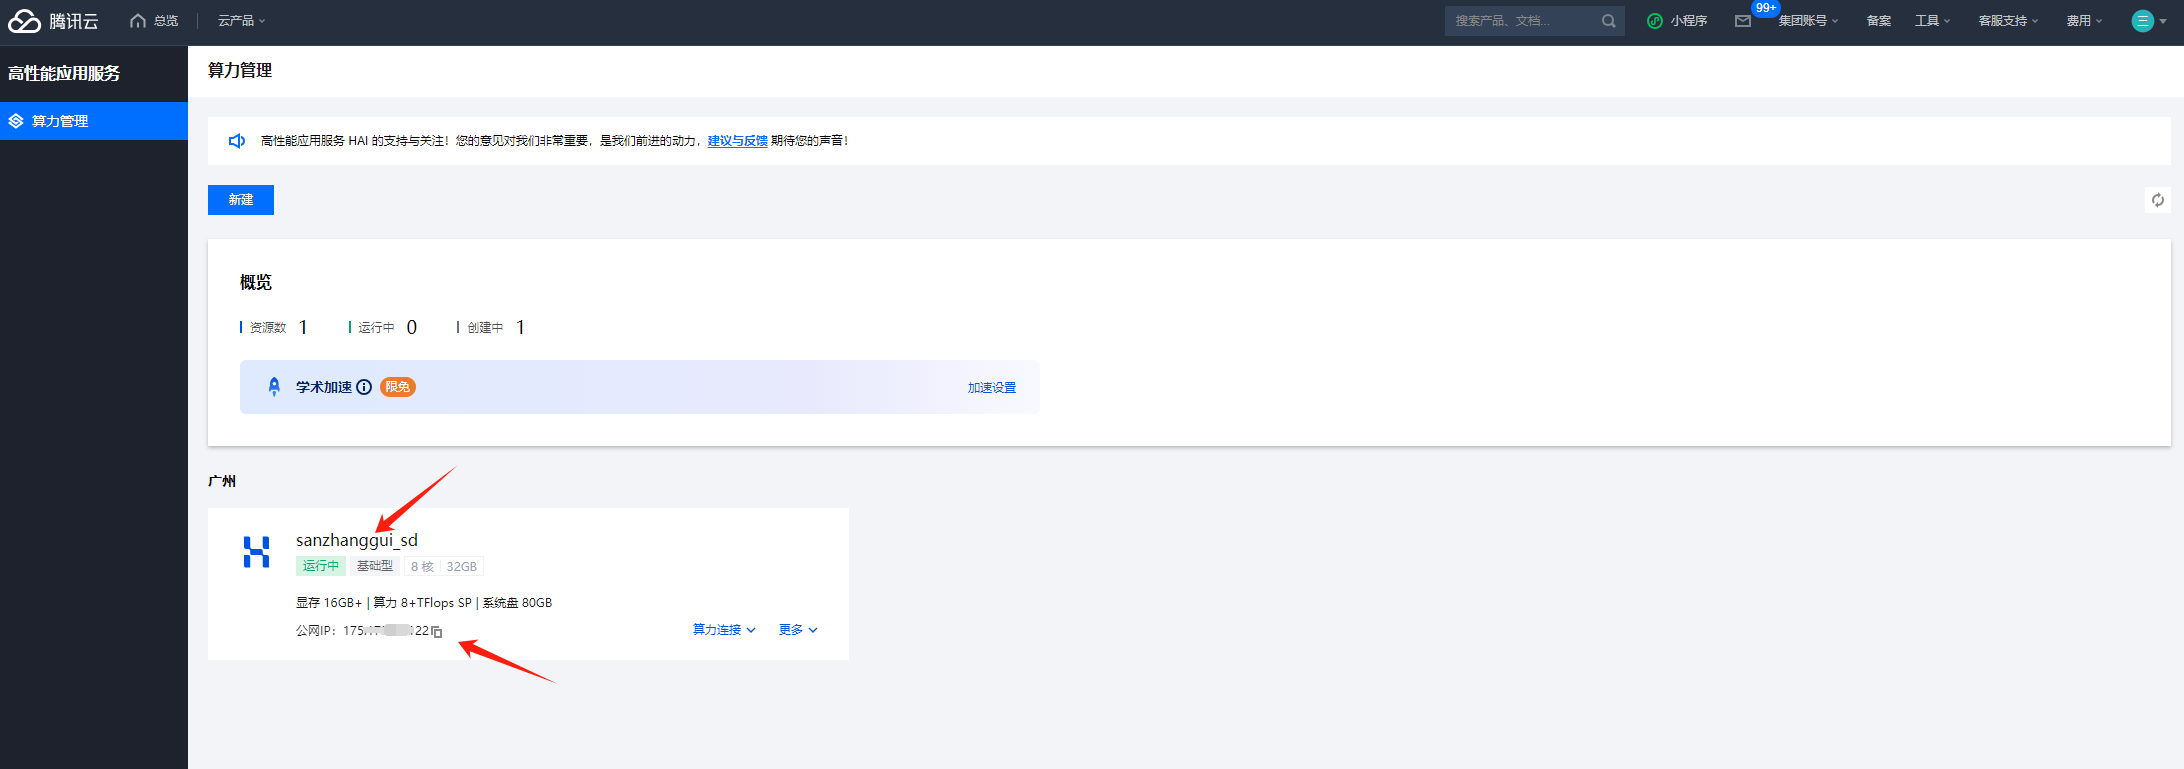The height and width of the screenshot is (769, 2184).
Task: Click the 8 核 CPU tag
Action: coord(422,566)
